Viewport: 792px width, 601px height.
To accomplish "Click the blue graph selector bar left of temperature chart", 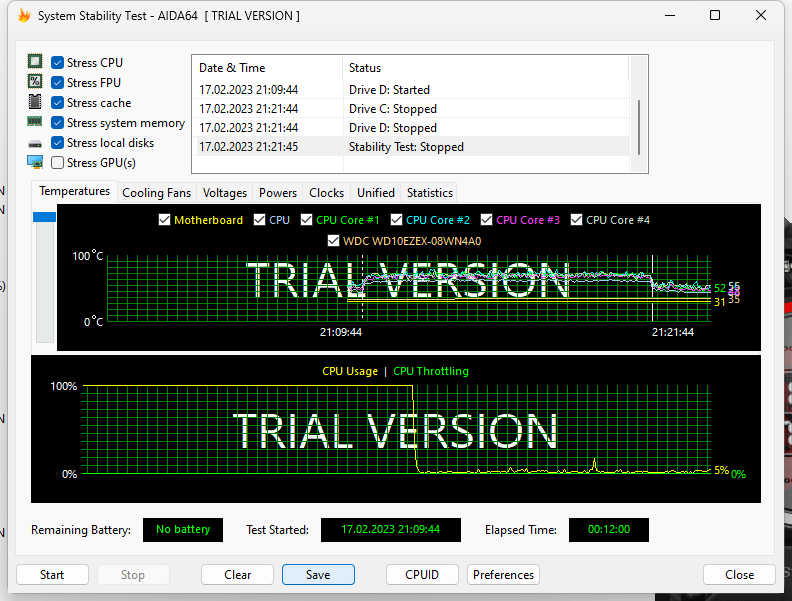I will (x=44, y=217).
